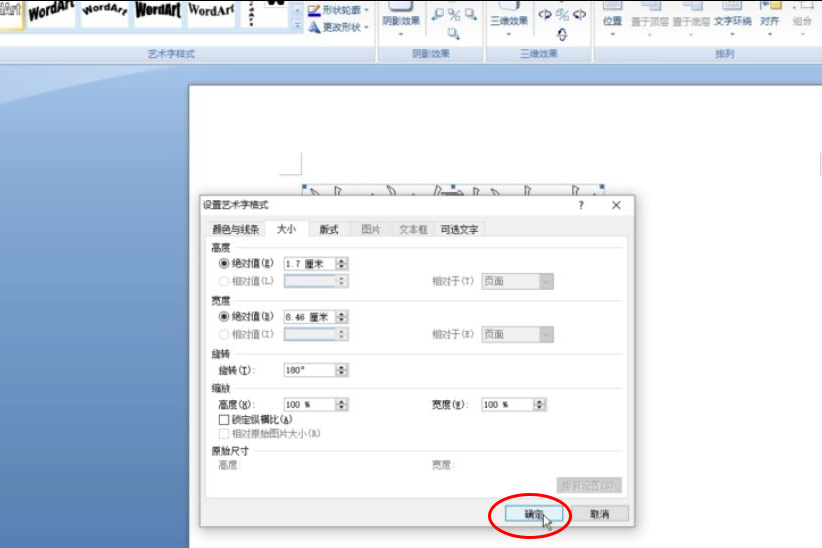The height and width of the screenshot is (548, 822).
Task: Click the width field showing 8.46 厘米
Action: point(309,317)
